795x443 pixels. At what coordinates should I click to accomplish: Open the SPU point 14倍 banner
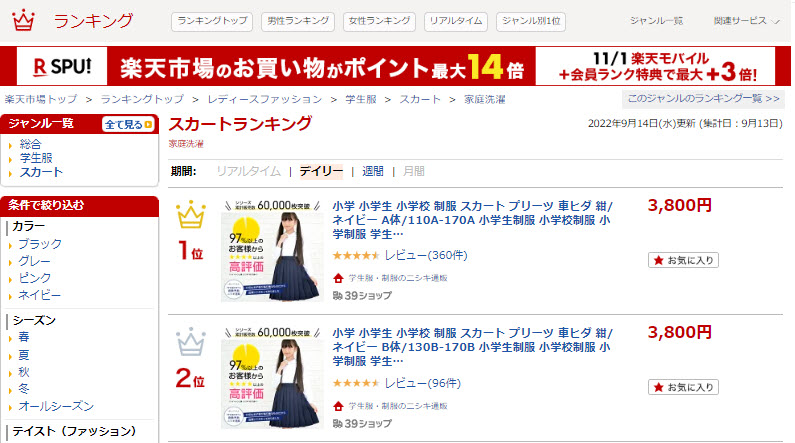click(395, 66)
